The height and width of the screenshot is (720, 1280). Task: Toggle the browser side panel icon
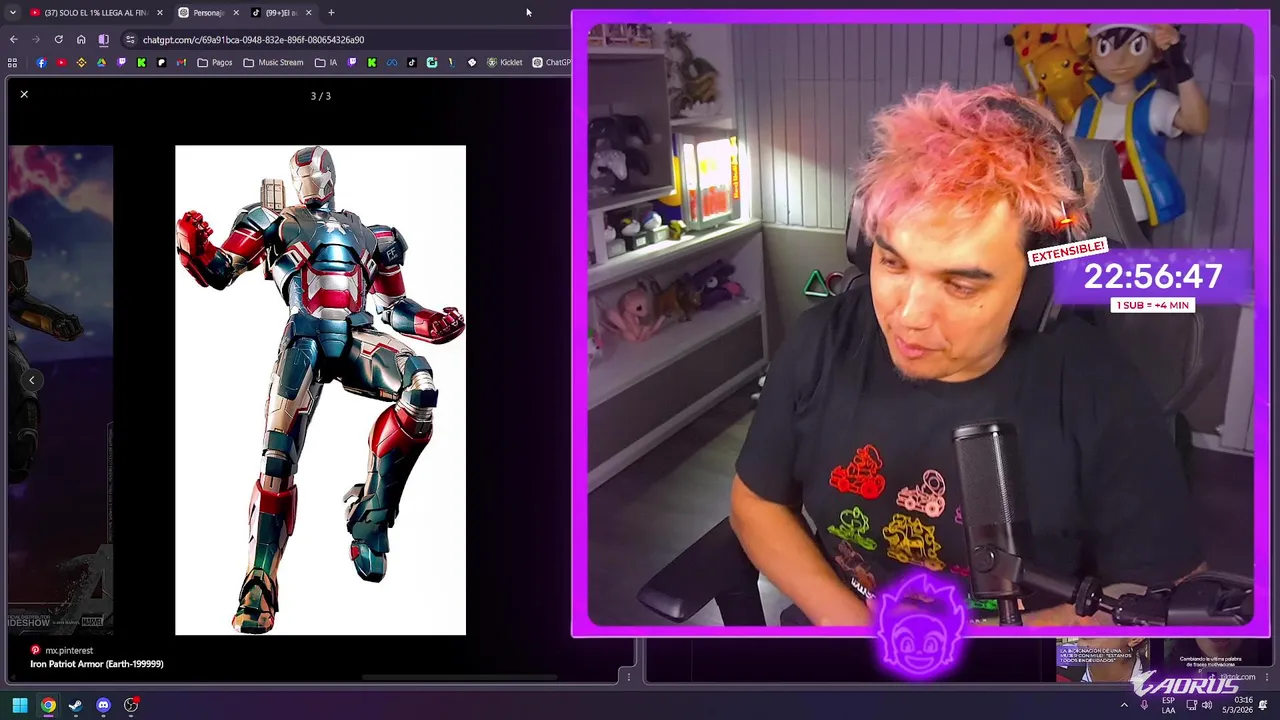click(x=103, y=39)
